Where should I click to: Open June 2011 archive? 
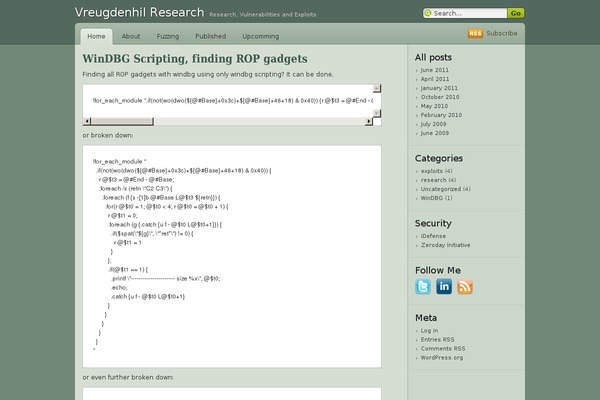[x=435, y=70]
